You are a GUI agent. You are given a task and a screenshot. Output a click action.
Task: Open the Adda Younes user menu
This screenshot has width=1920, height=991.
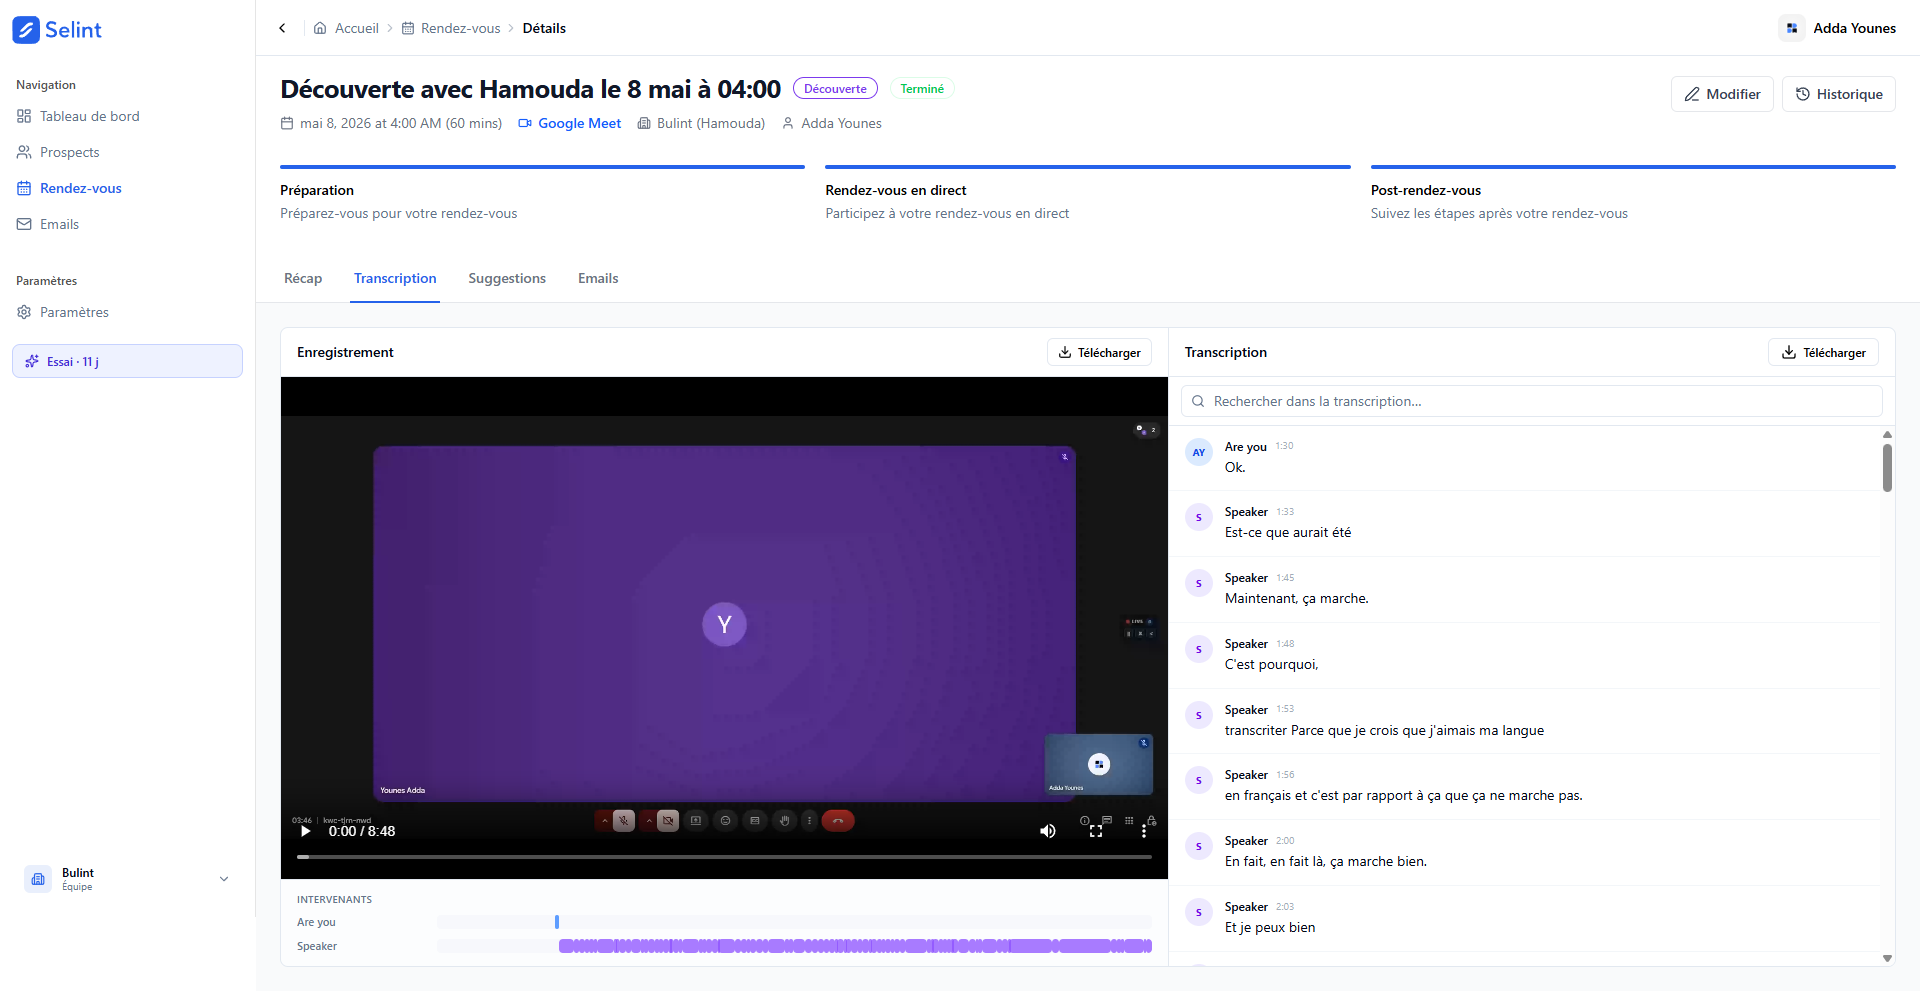pos(1838,28)
